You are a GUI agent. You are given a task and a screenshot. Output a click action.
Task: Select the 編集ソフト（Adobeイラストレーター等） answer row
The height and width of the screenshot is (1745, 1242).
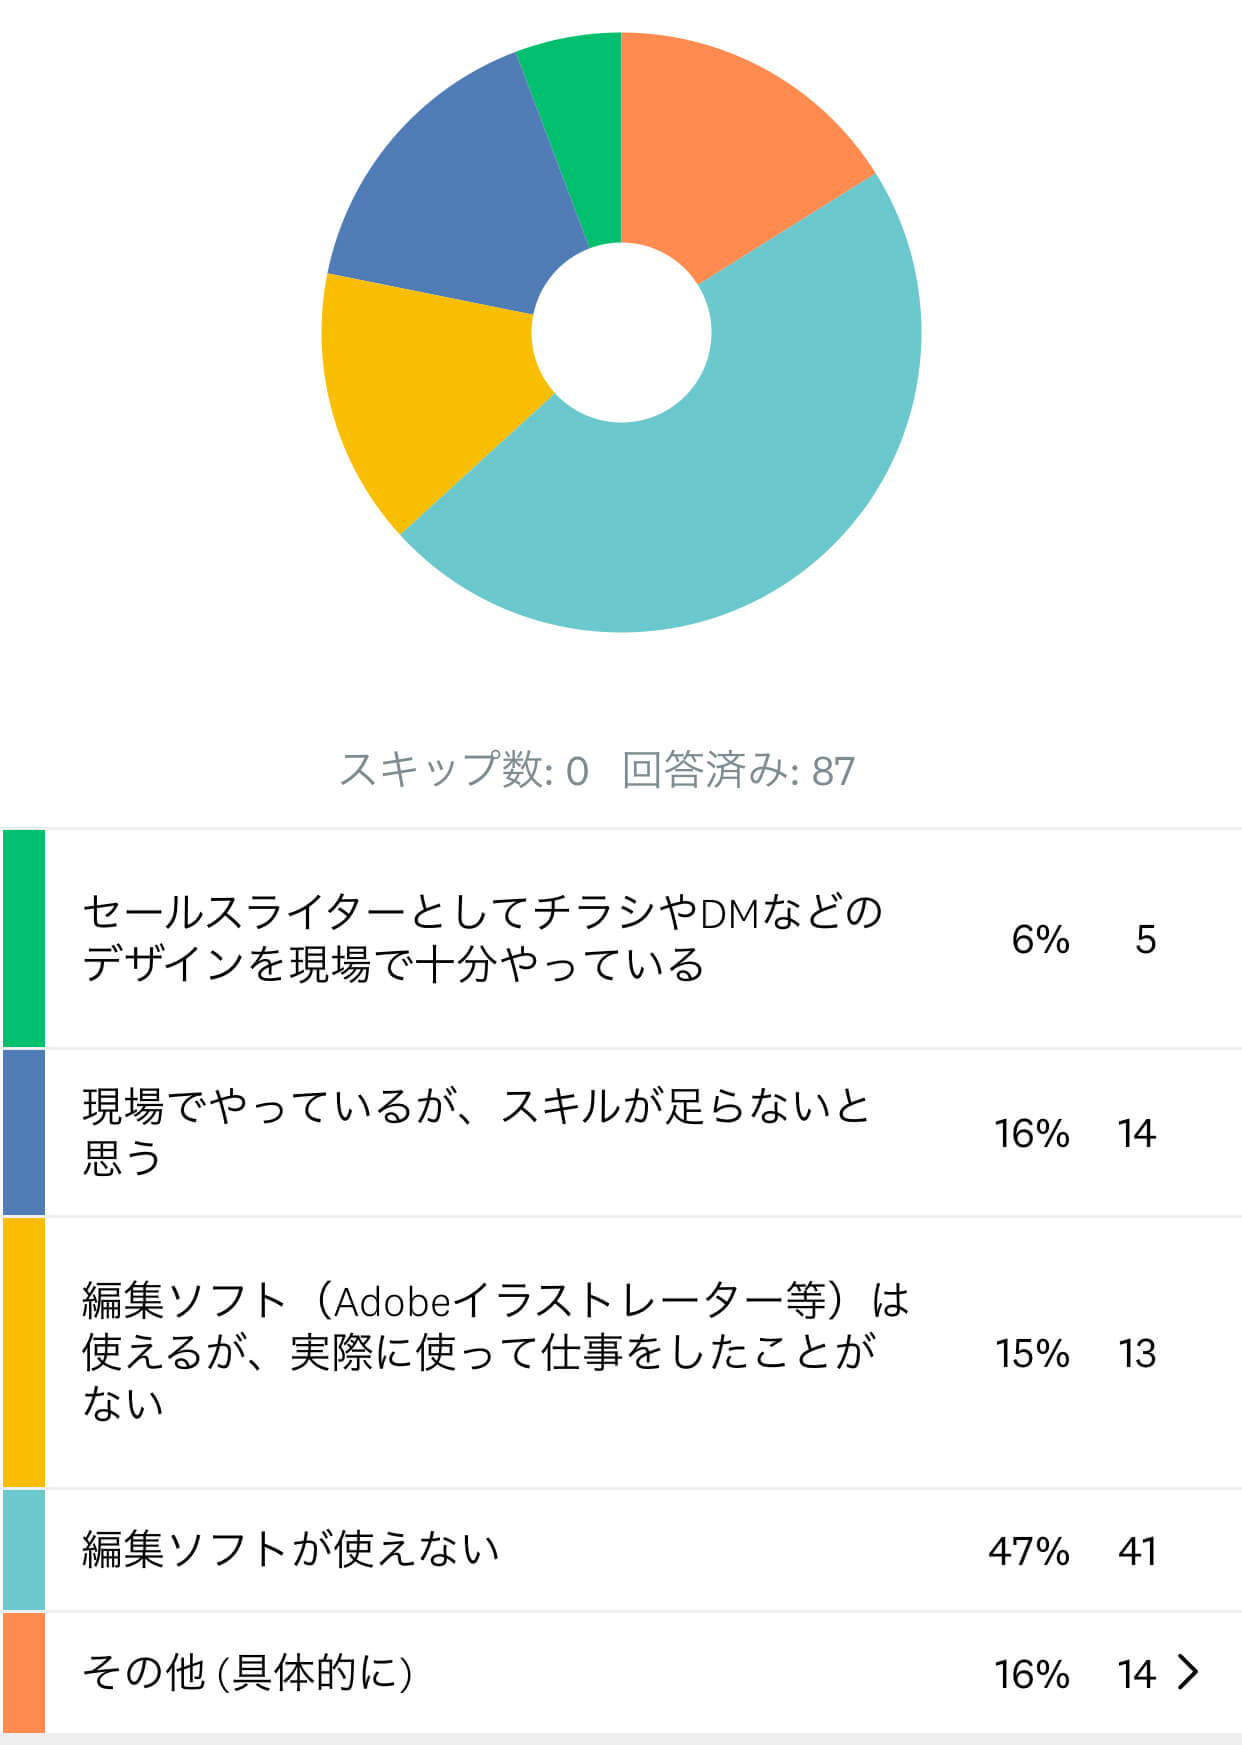tap(621, 1352)
